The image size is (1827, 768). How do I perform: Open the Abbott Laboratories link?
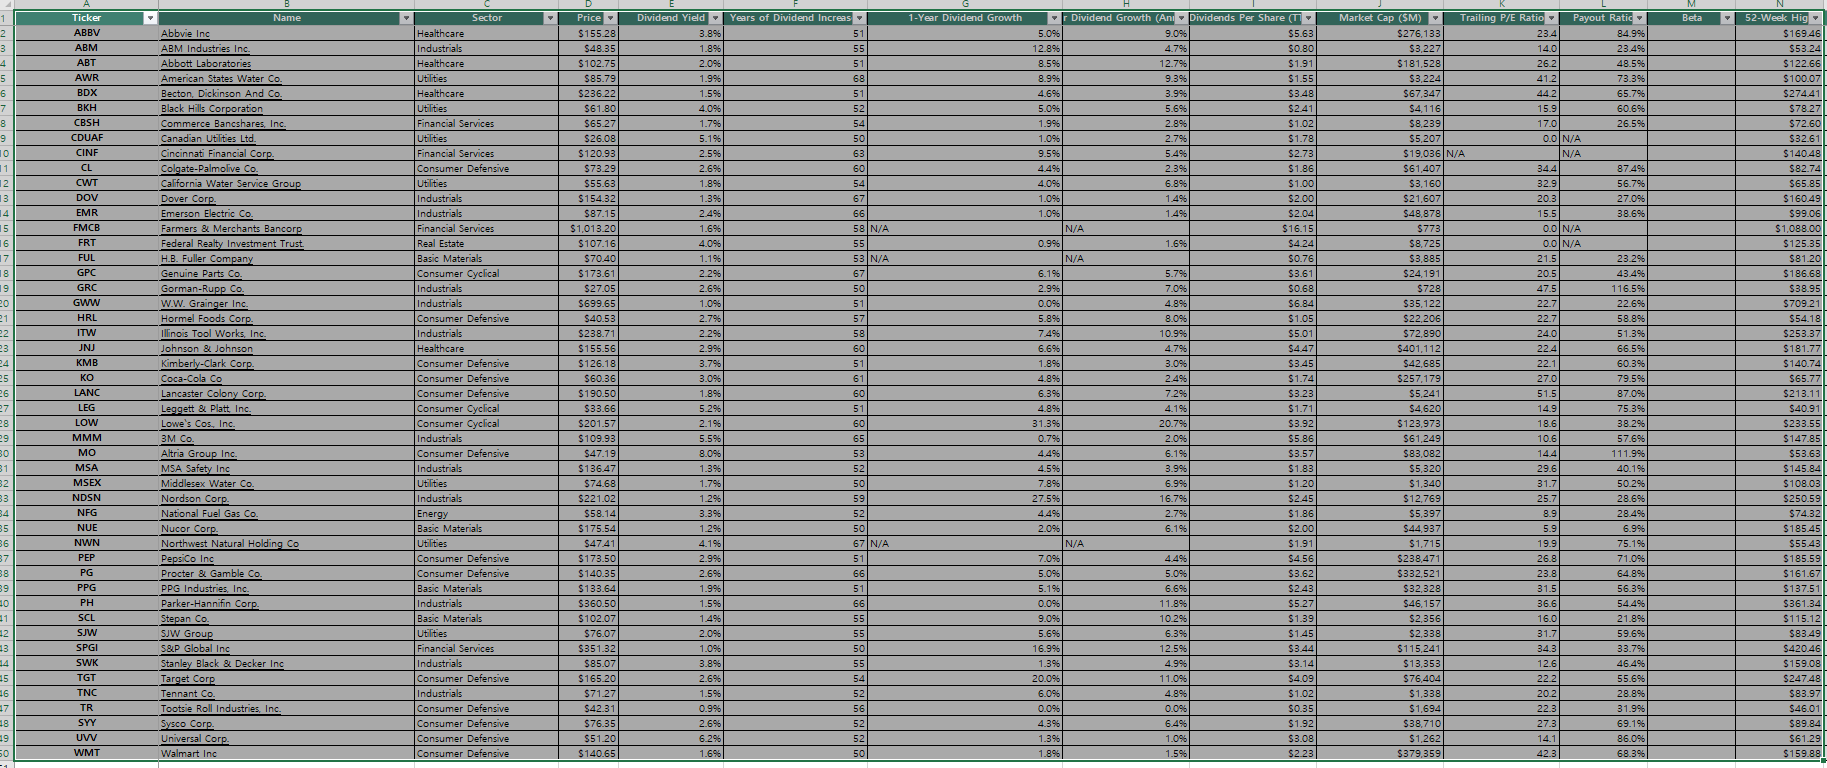[x=206, y=63]
